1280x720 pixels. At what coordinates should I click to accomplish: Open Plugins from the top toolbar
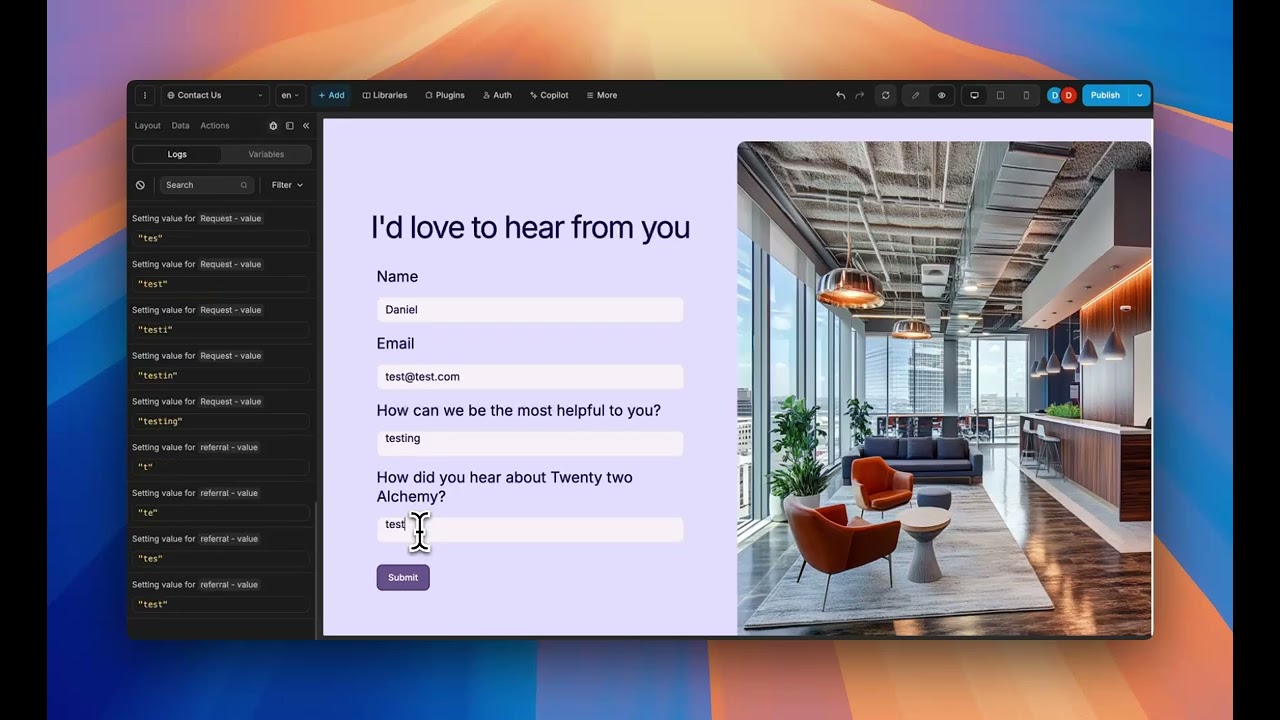tap(444, 95)
